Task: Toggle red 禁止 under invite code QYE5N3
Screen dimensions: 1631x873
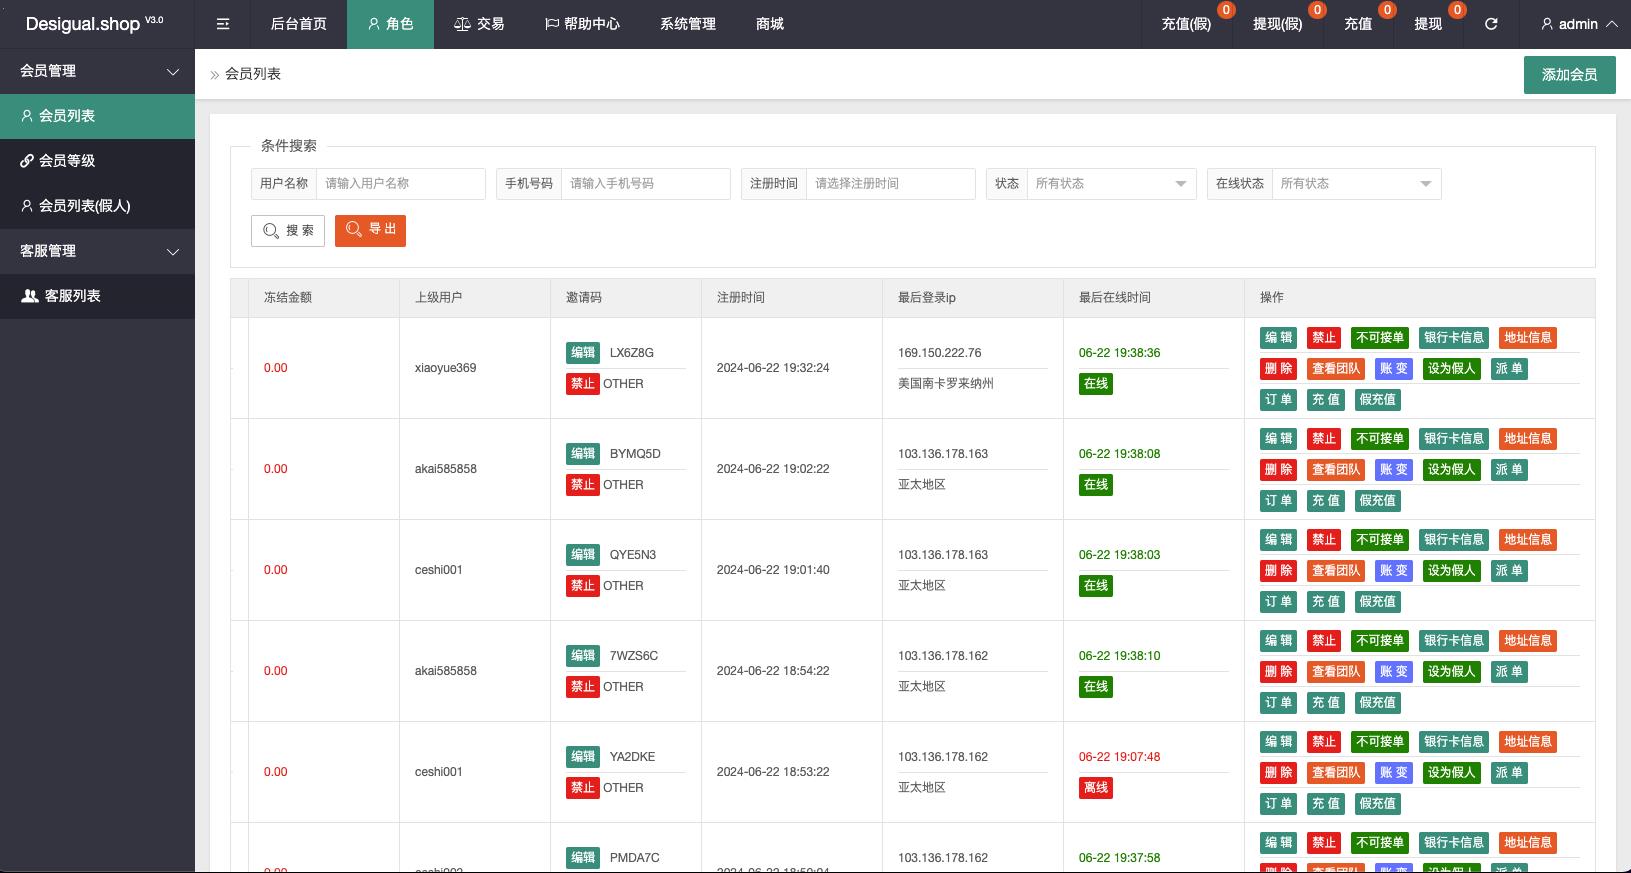Action: tap(582, 586)
